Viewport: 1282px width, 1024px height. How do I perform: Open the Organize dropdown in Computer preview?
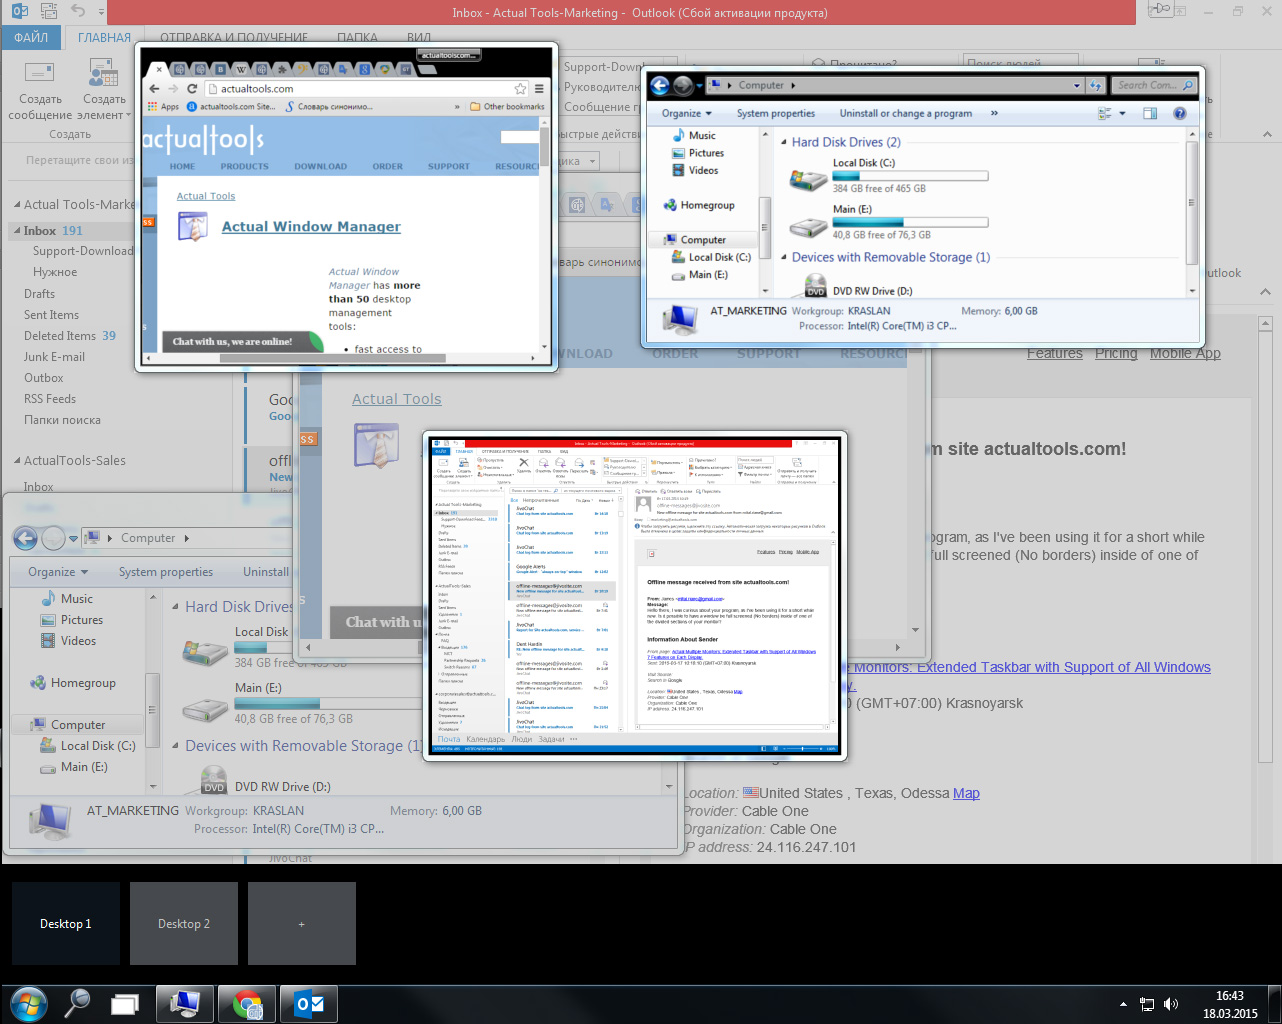pyautogui.click(x=686, y=113)
